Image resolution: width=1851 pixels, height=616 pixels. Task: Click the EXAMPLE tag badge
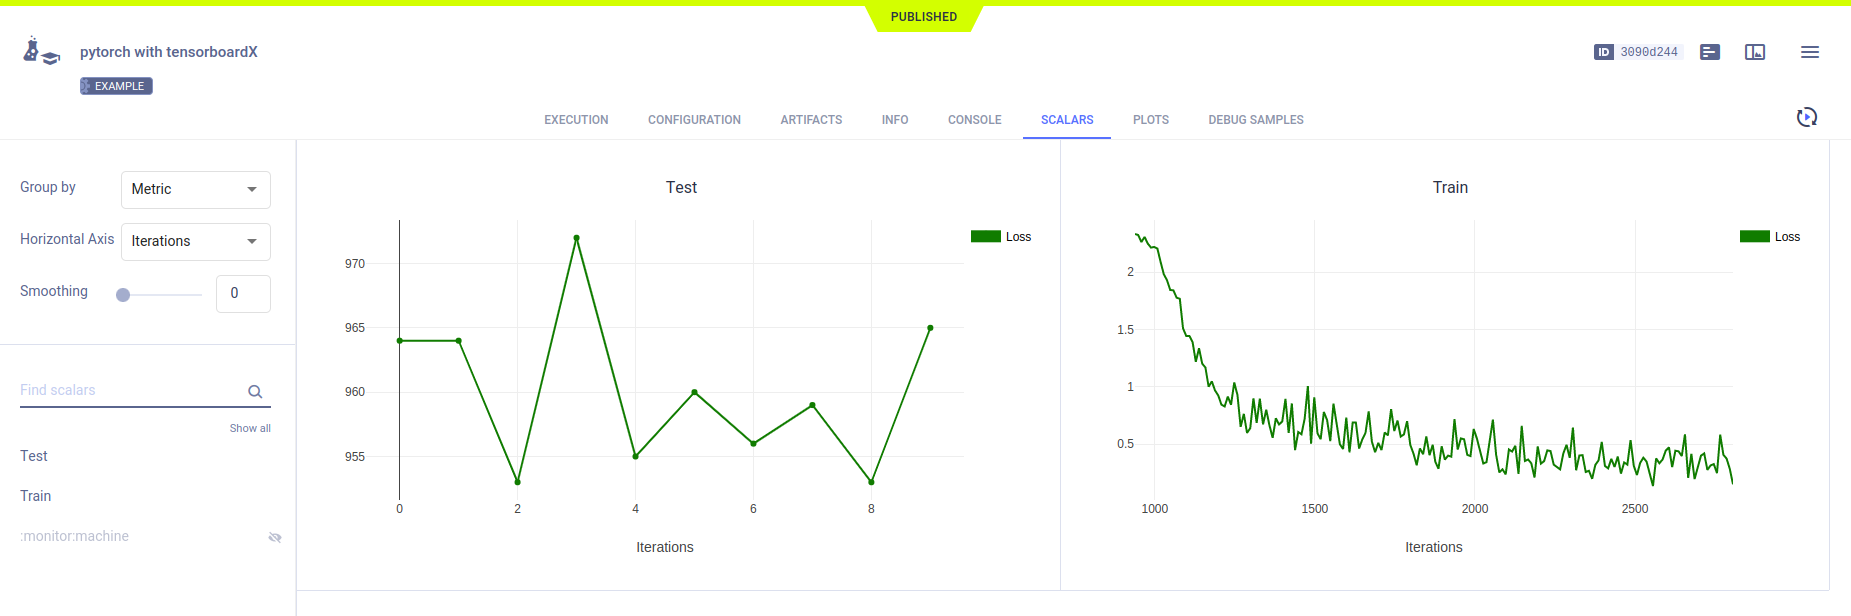click(x=116, y=86)
